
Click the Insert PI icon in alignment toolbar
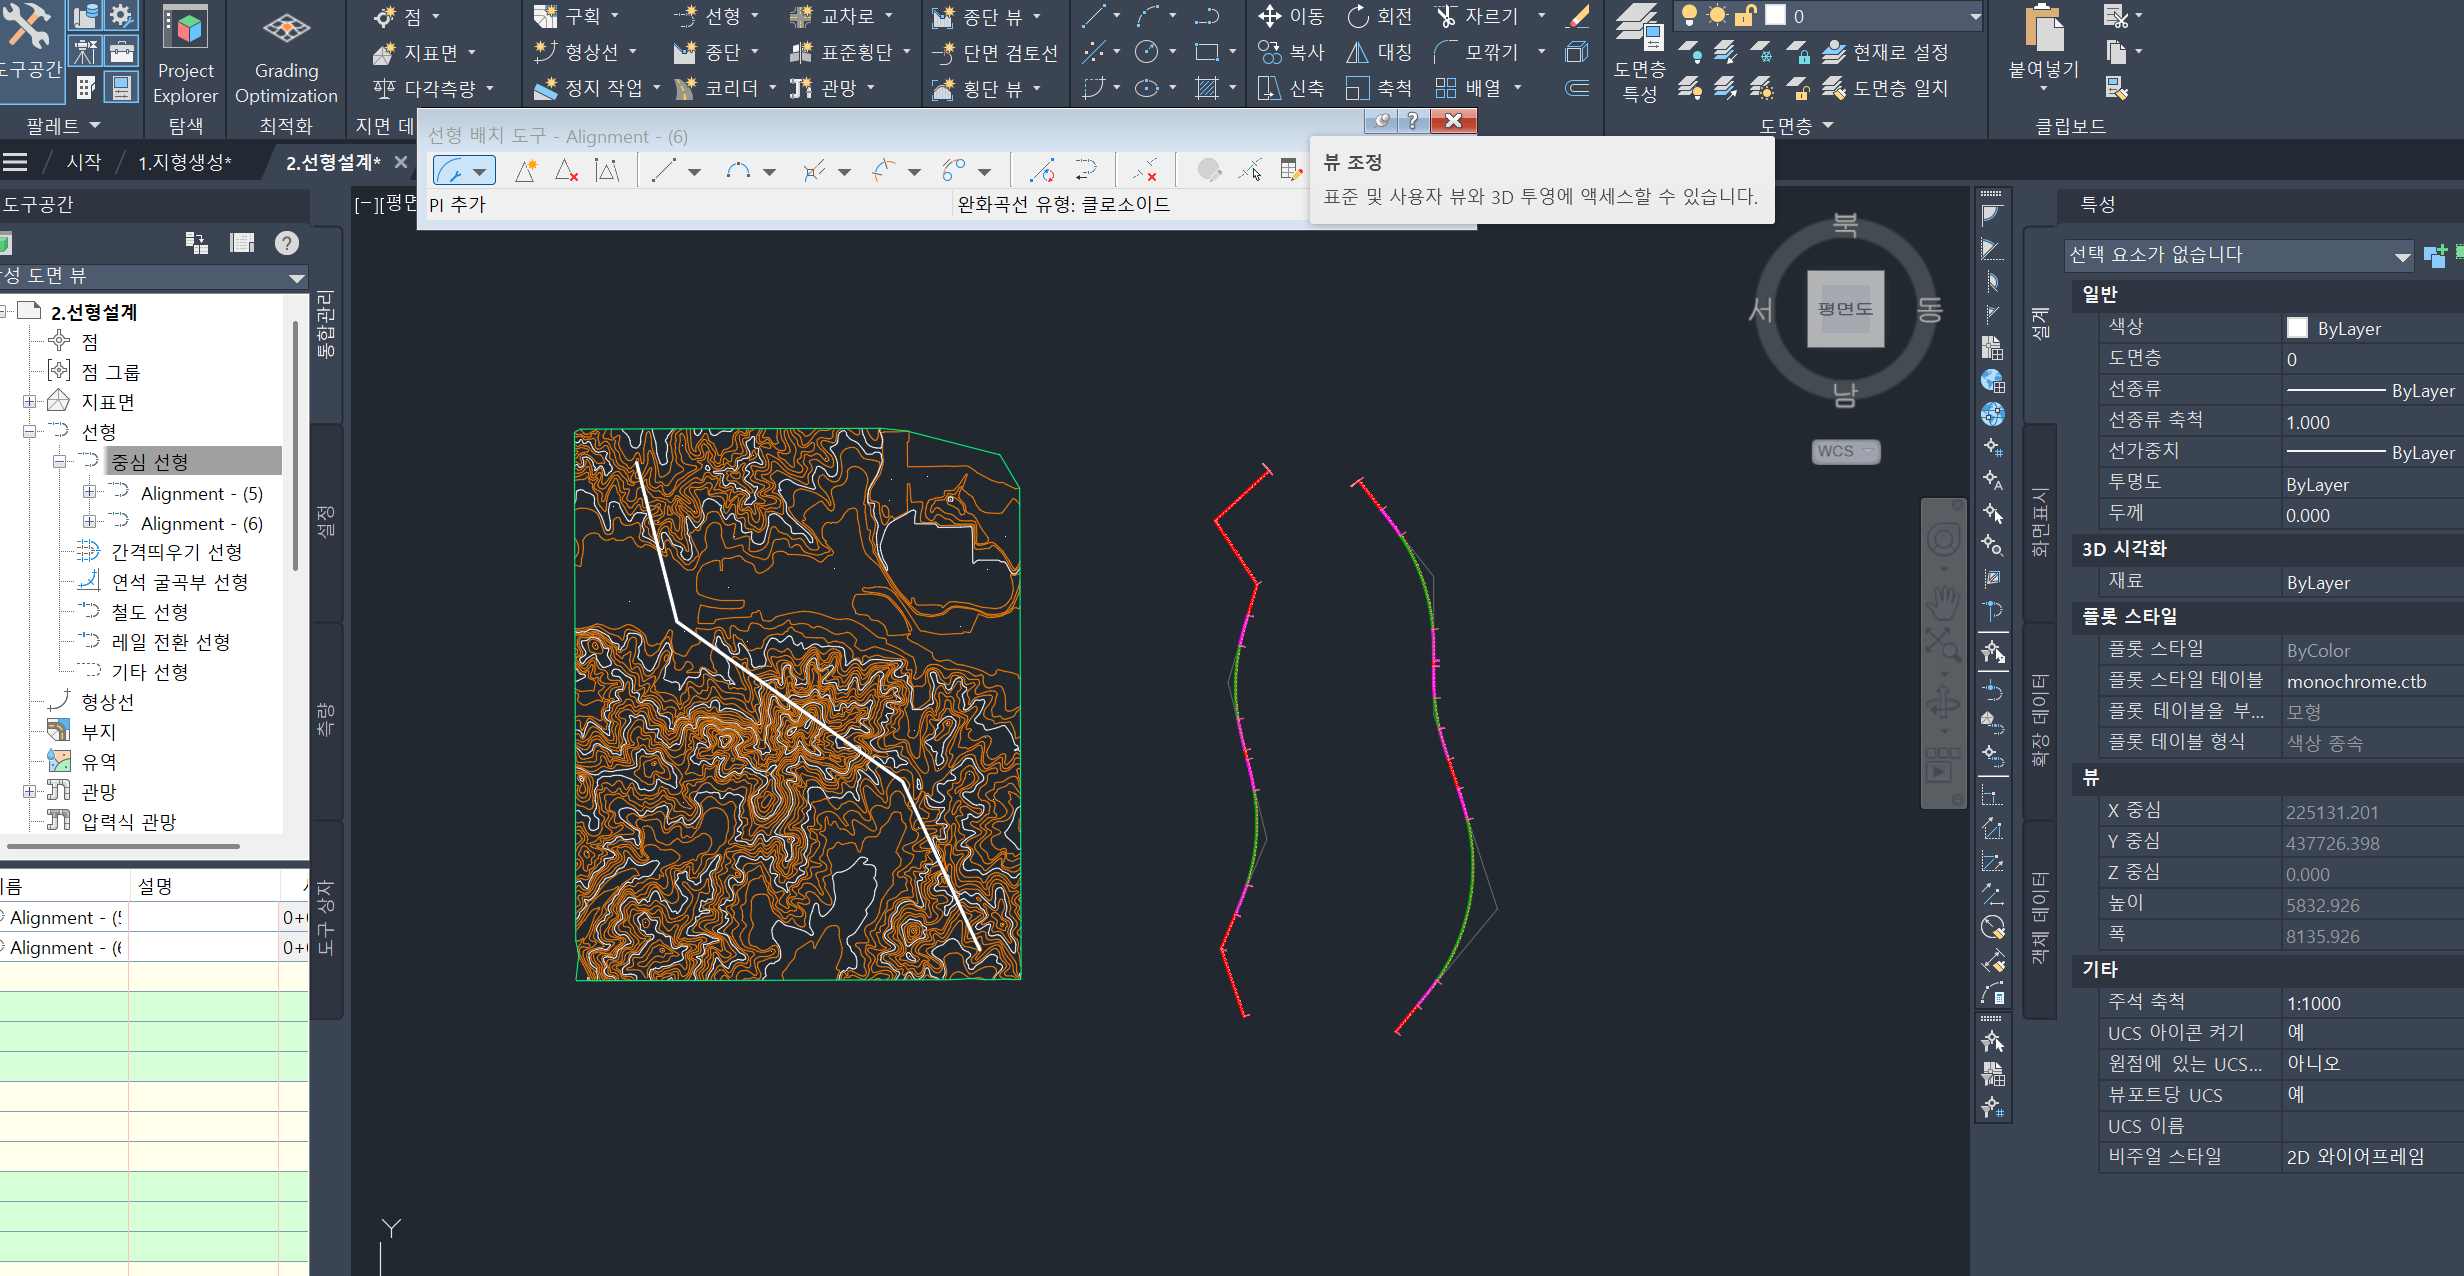tap(525, 171)
